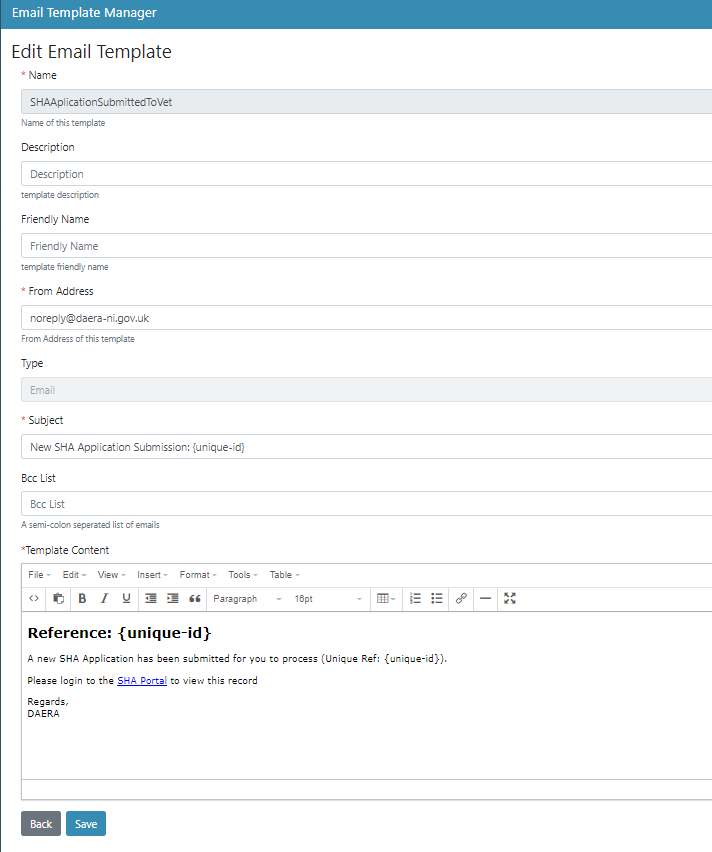
Task: Toggle bold formatting
Action: point(82,599)
